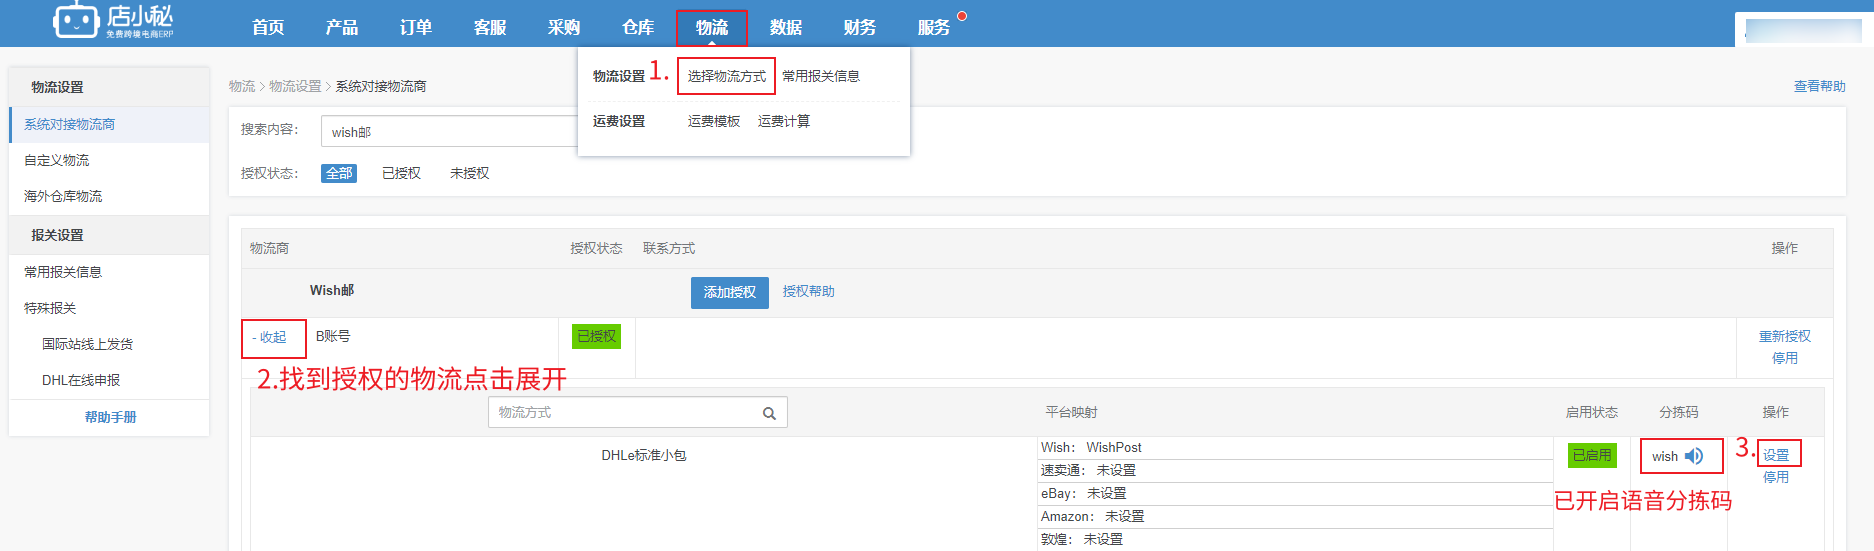
Task: Click the 店小秘 robot logo icon
Action: pyautogui.click(x=76, y=20)
